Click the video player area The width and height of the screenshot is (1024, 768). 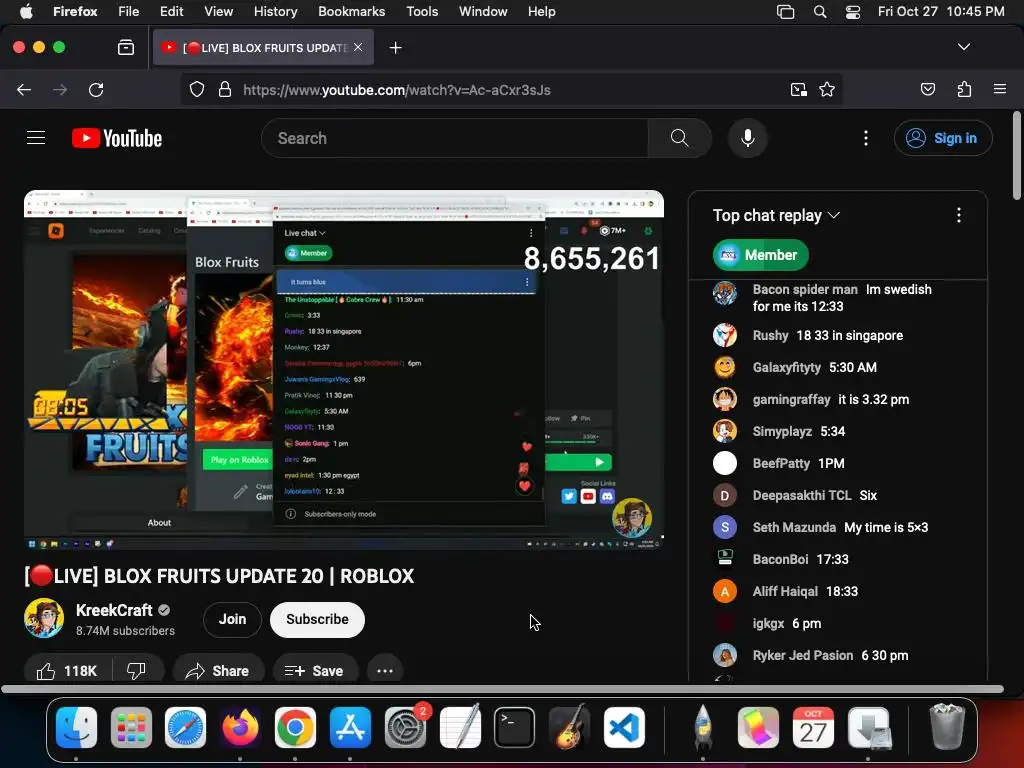[344, 370]
